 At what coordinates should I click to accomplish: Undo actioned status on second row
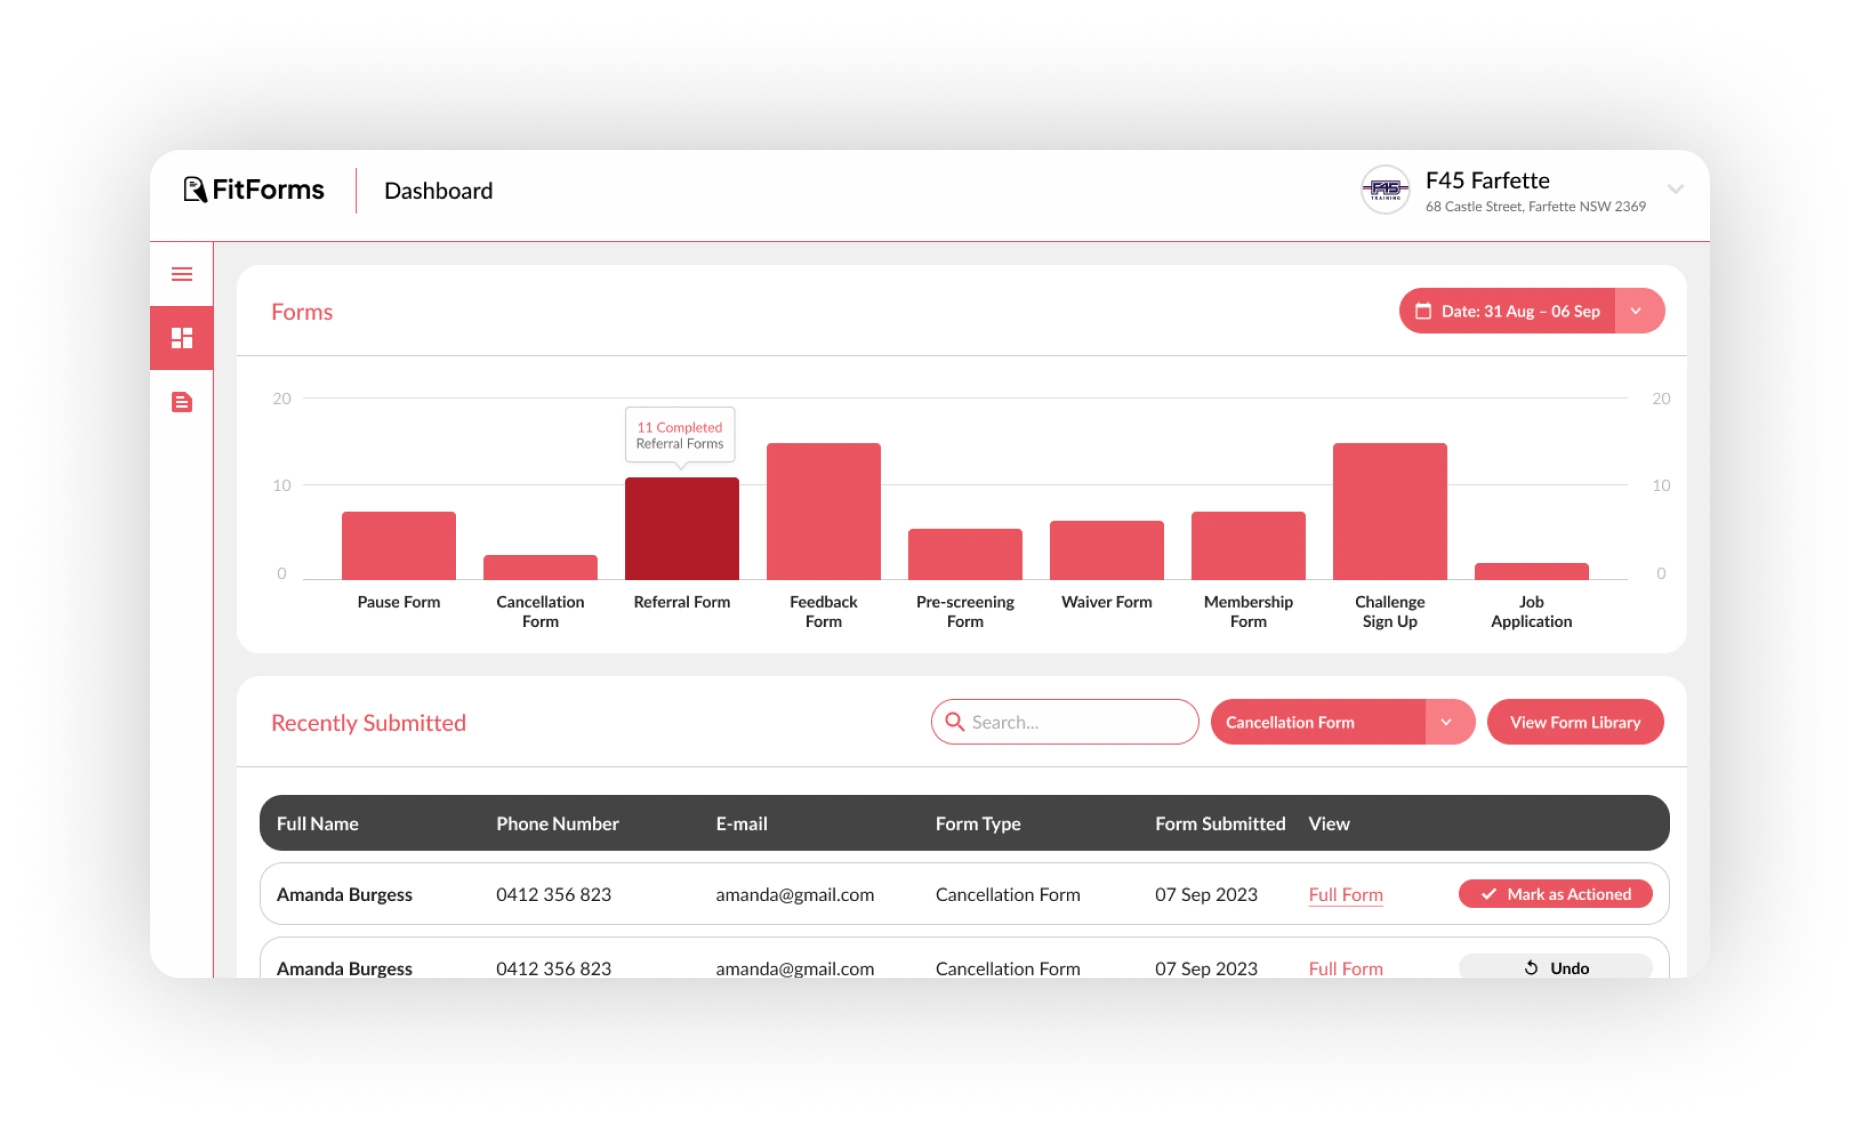[x=1555, y=966]
